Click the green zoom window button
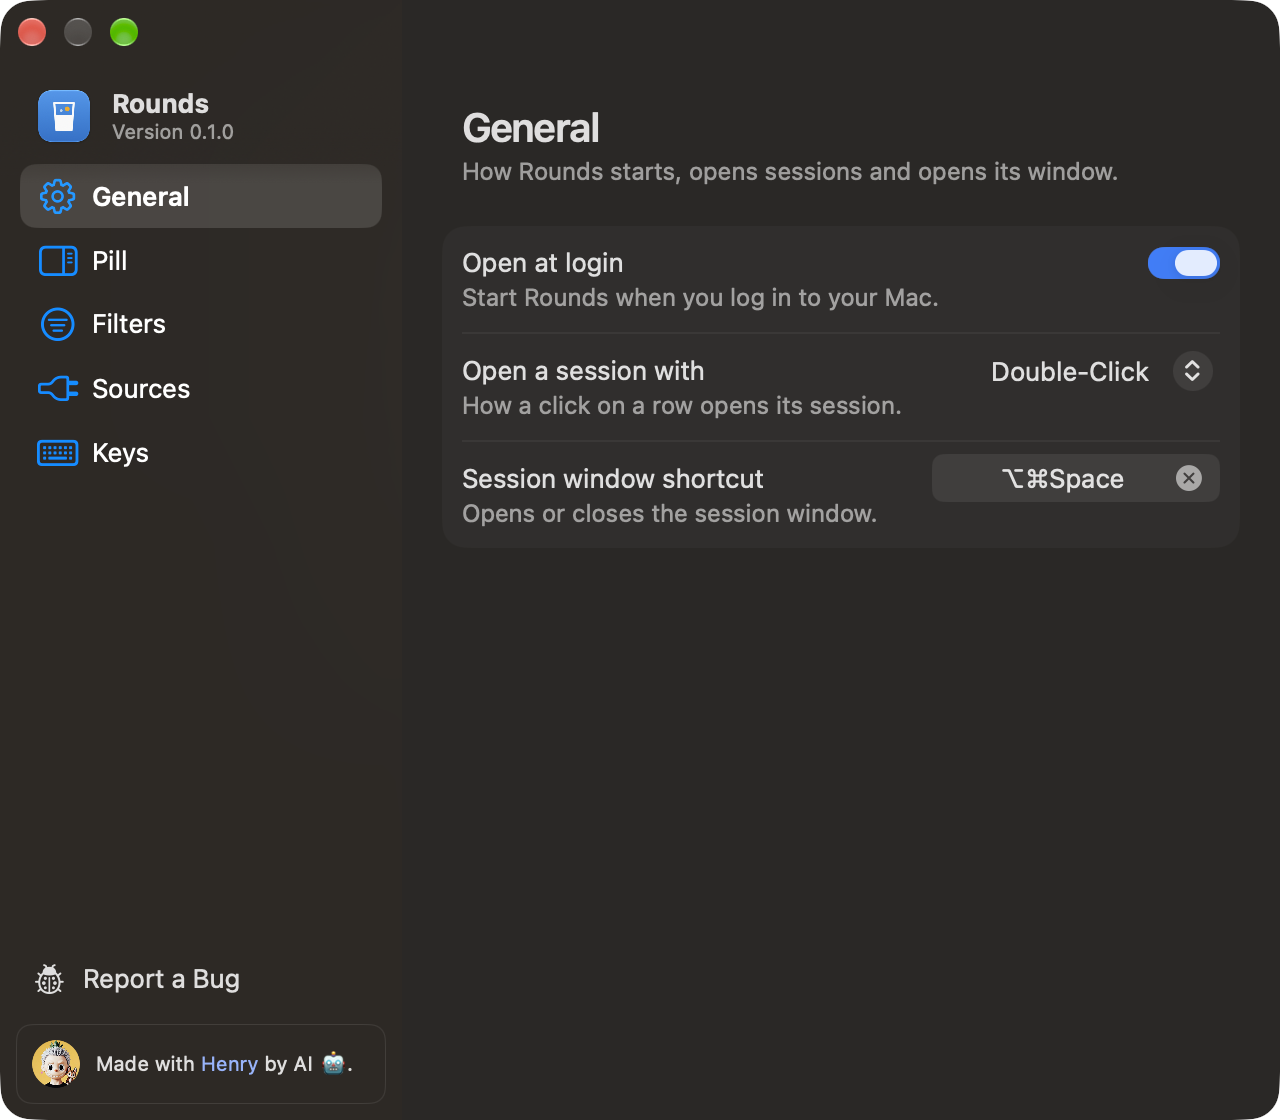Image resolution: width=1280 pixels, height=1120 pixels. click(124, 32)
